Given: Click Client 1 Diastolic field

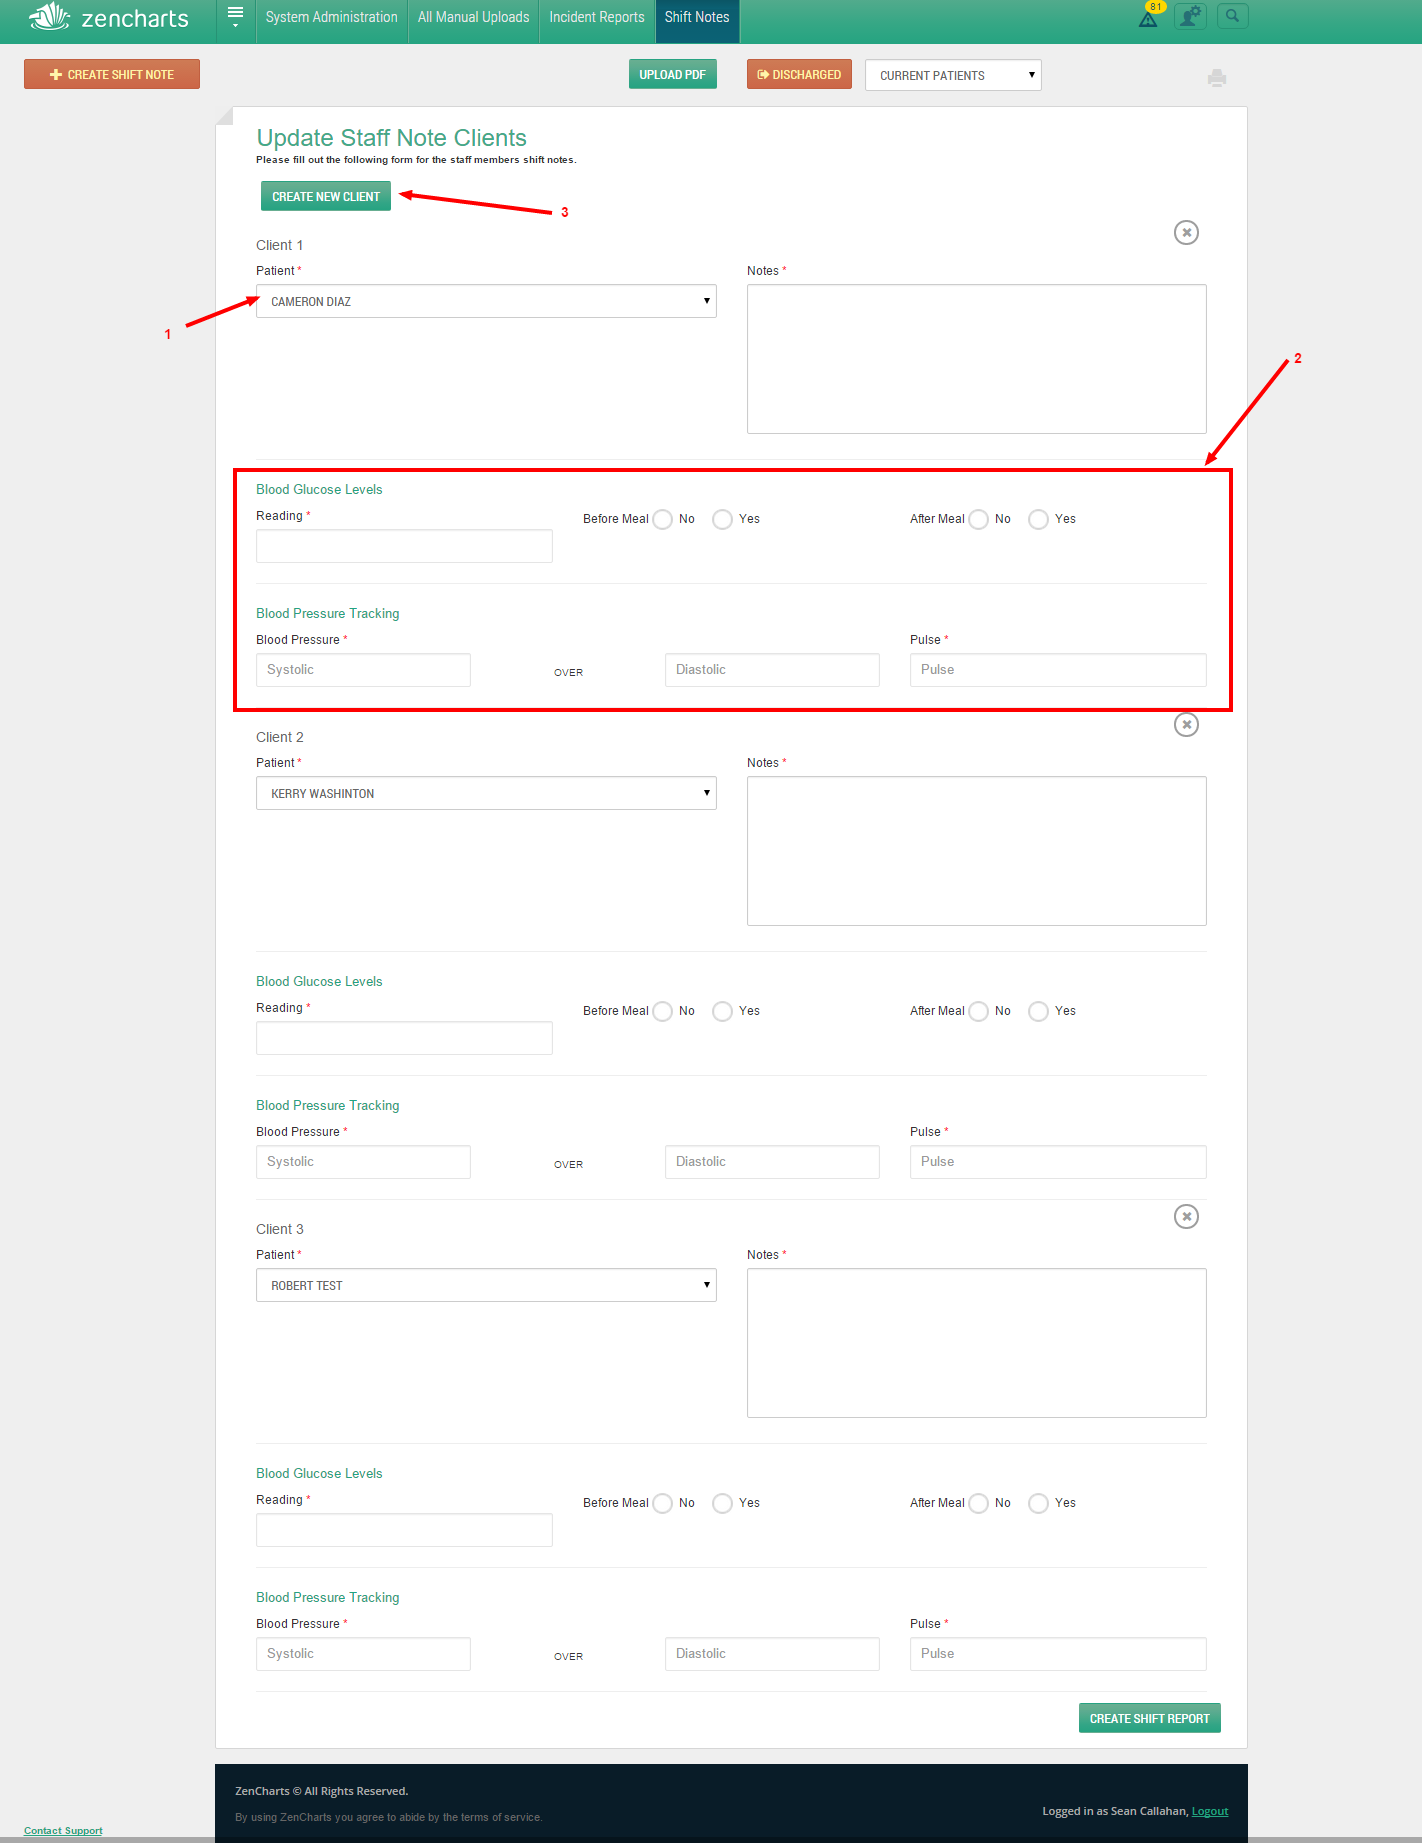Looking at the screenshot, I should tap(772, 670).
